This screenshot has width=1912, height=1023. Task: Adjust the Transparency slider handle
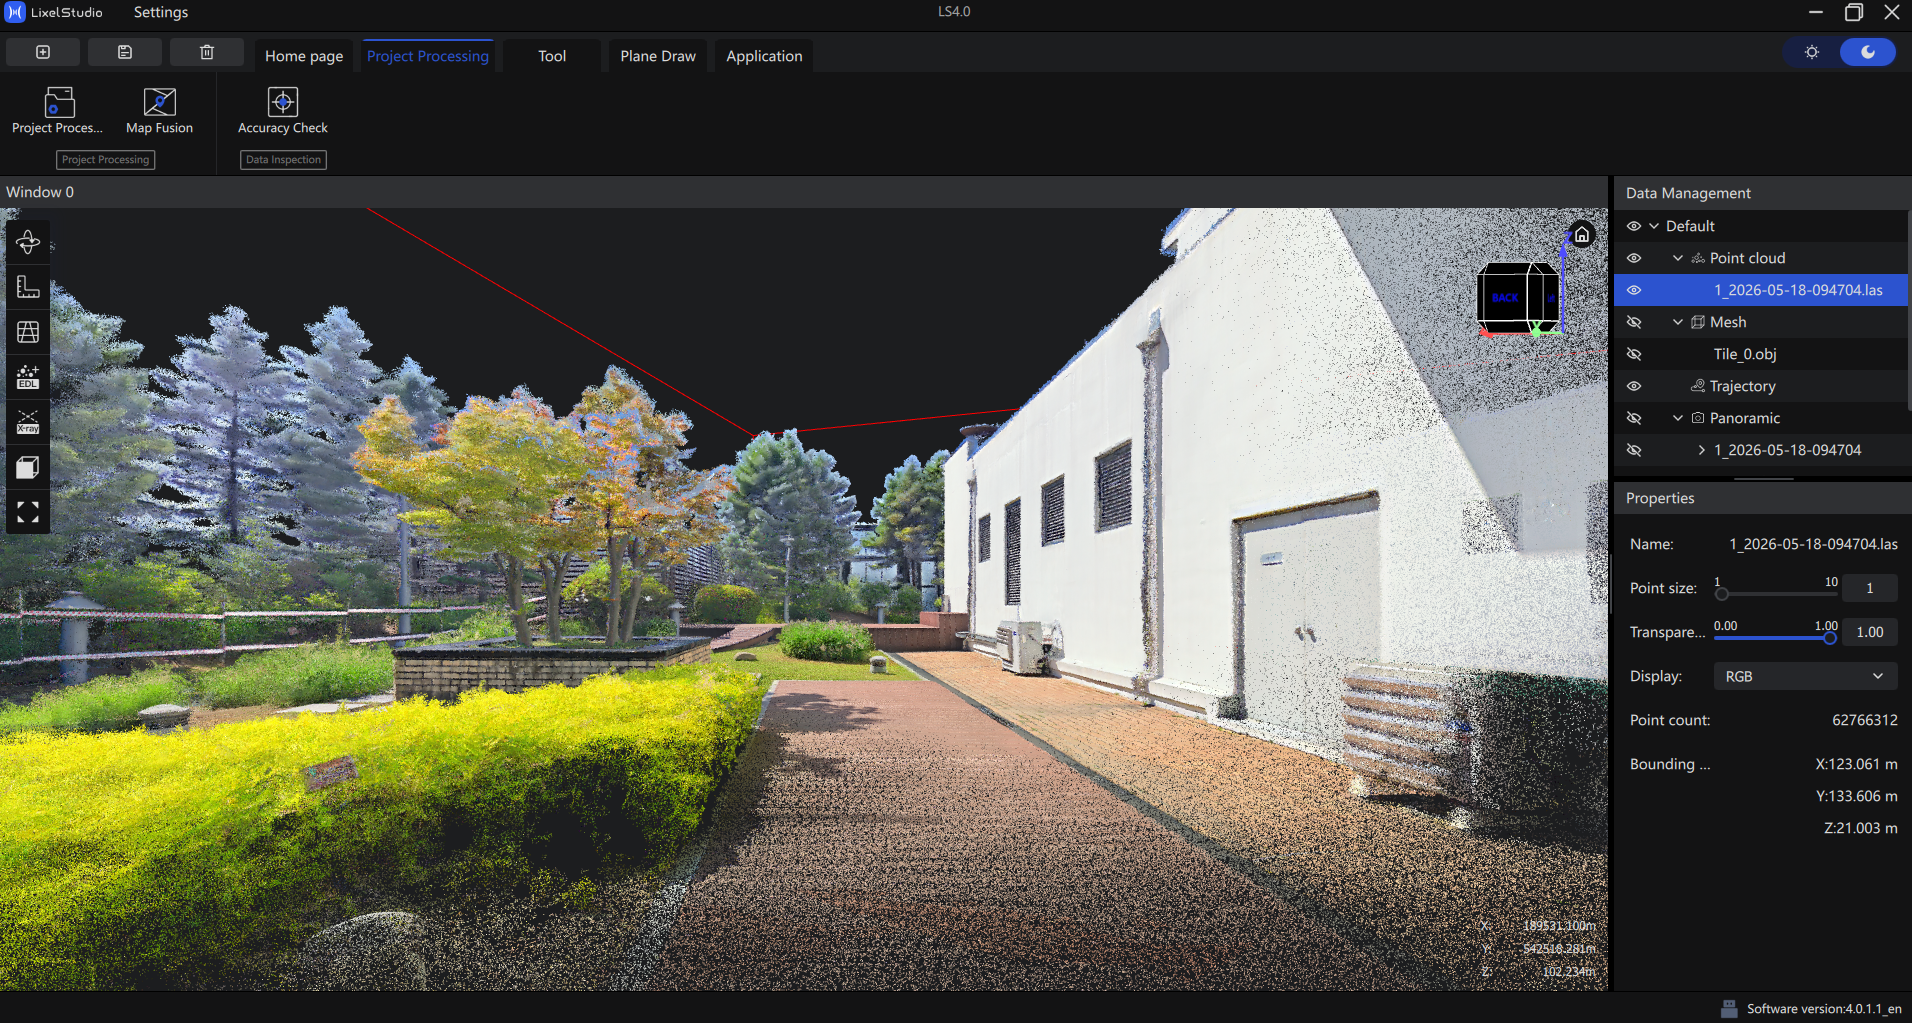(1830, 638)
